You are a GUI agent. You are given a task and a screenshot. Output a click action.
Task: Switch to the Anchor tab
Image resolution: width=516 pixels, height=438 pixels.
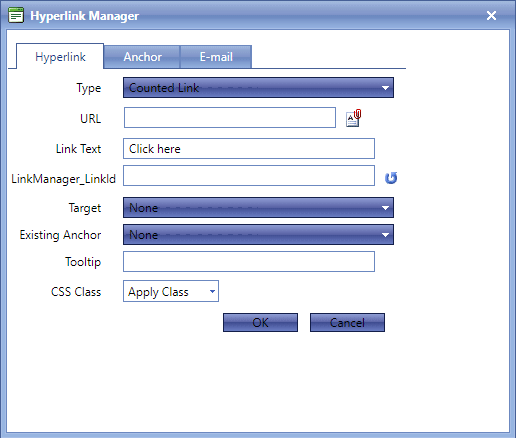click(142, 57)
